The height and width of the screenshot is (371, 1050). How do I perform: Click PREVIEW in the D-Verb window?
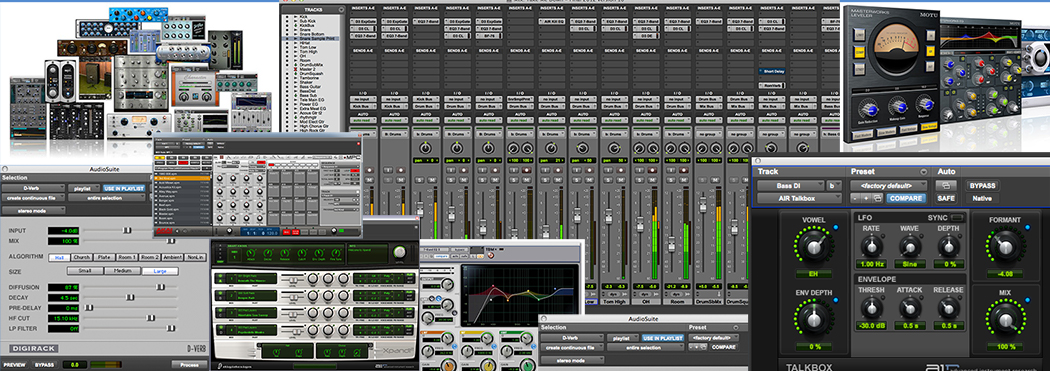15,365
